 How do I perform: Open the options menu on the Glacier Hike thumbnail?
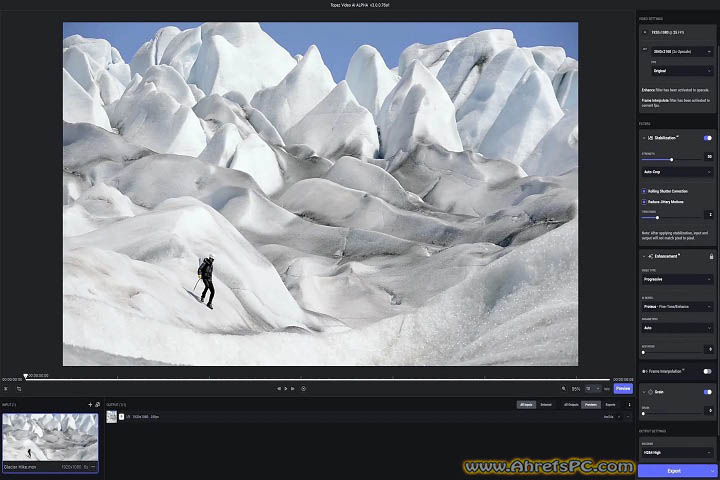coord(93,467)
